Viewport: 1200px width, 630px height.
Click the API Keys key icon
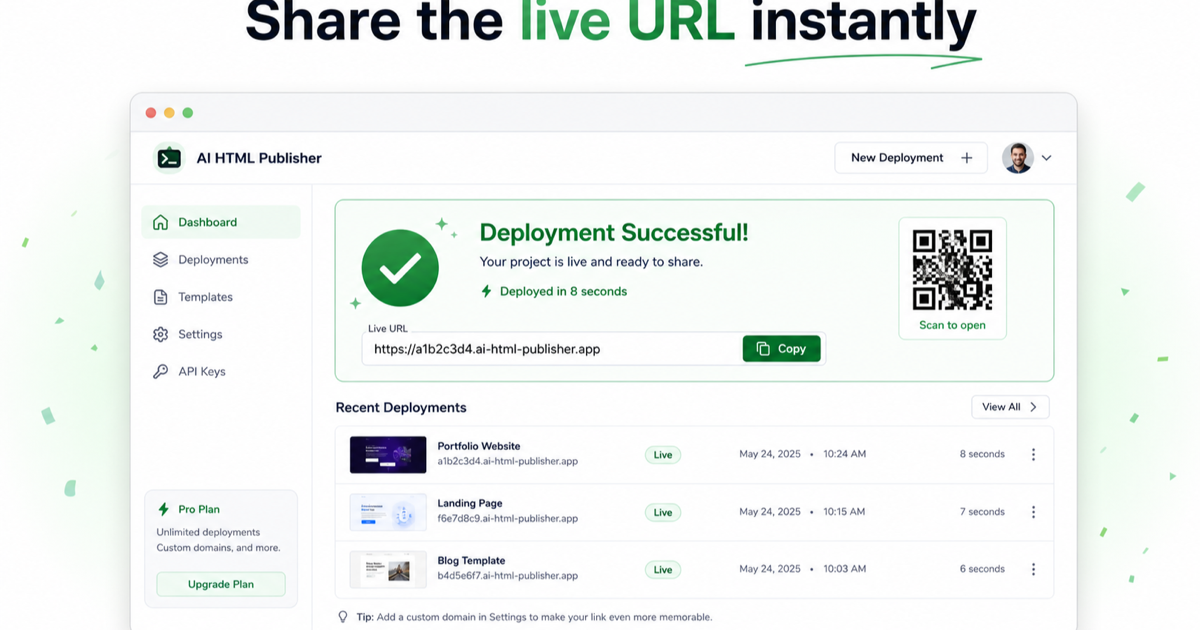coord(160,372)
